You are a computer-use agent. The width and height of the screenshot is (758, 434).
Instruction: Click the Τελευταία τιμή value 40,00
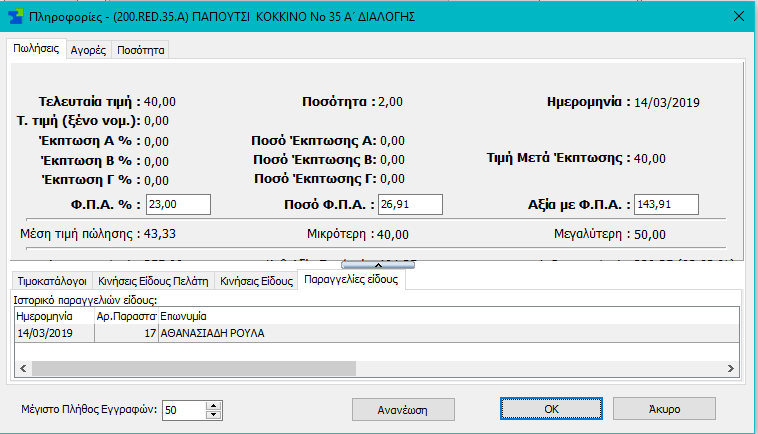160,102
